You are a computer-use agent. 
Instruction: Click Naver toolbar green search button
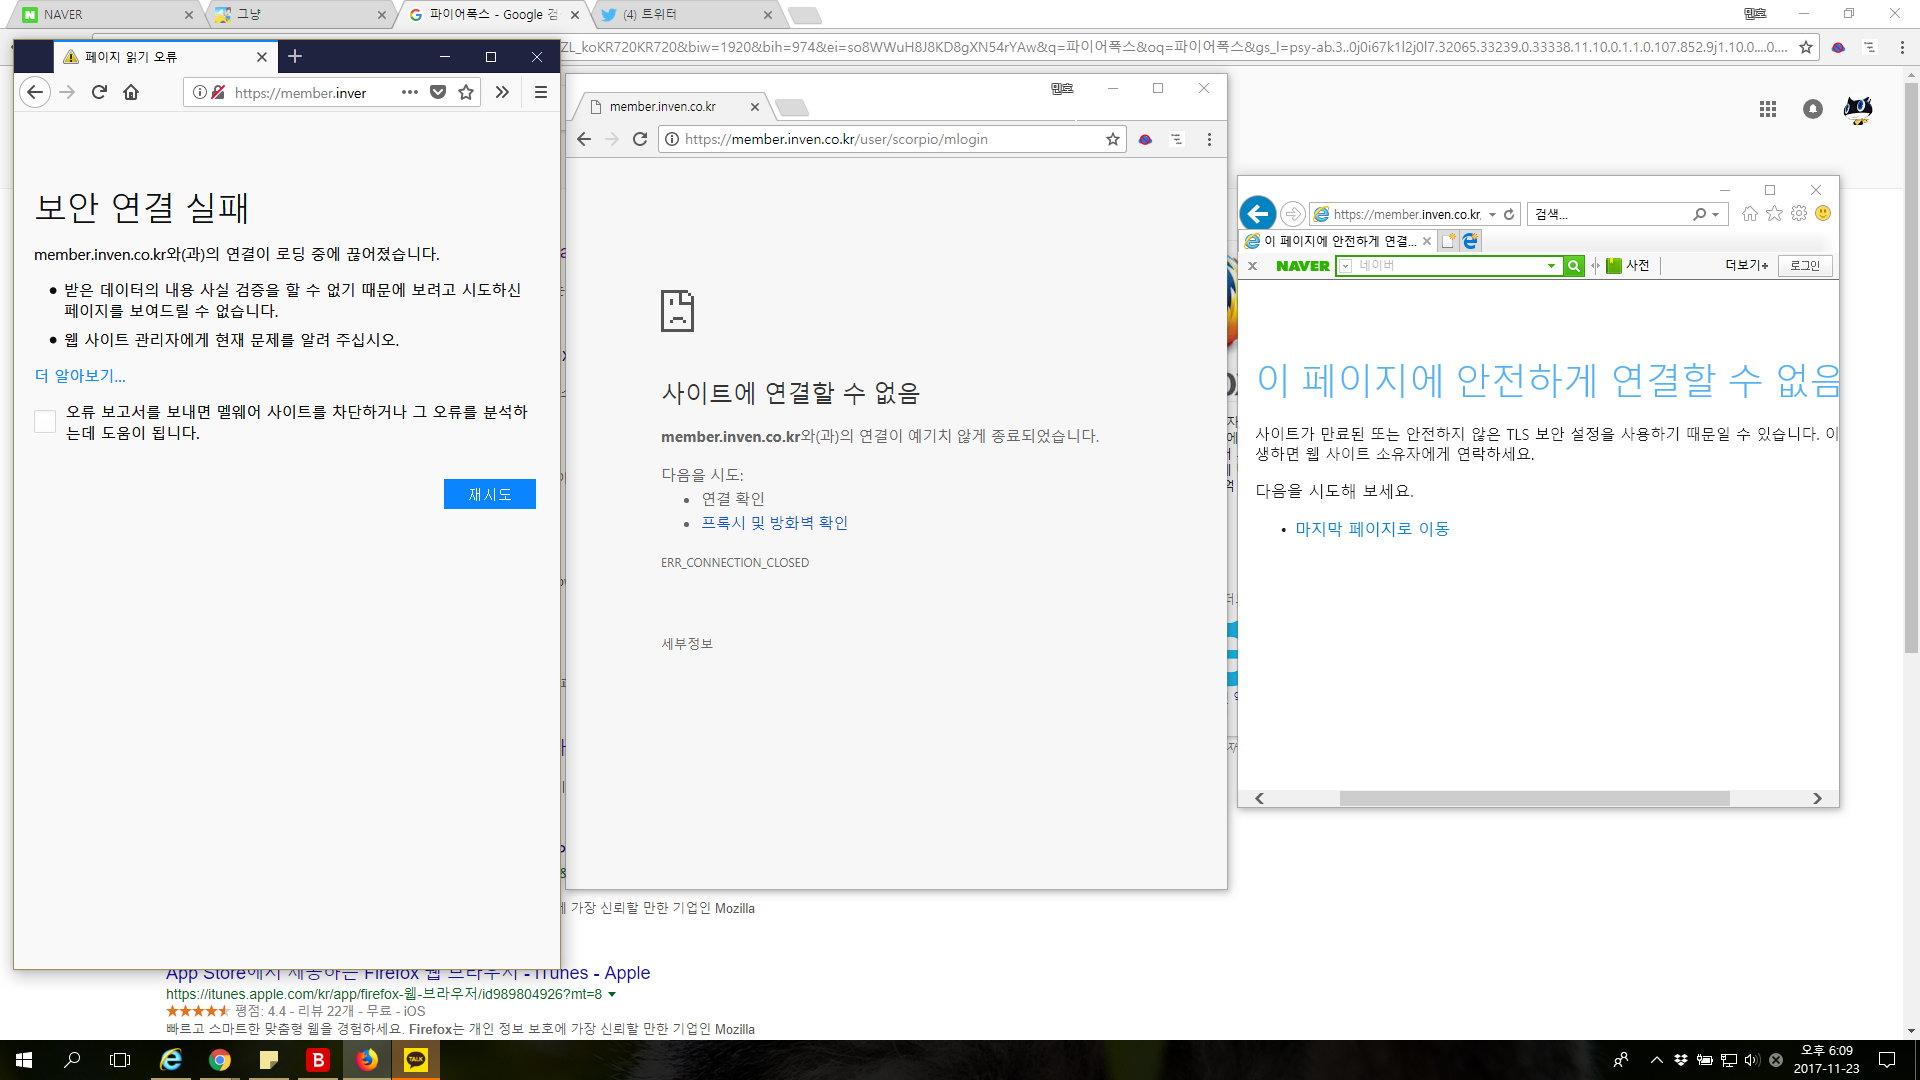tap(1574, 266)
